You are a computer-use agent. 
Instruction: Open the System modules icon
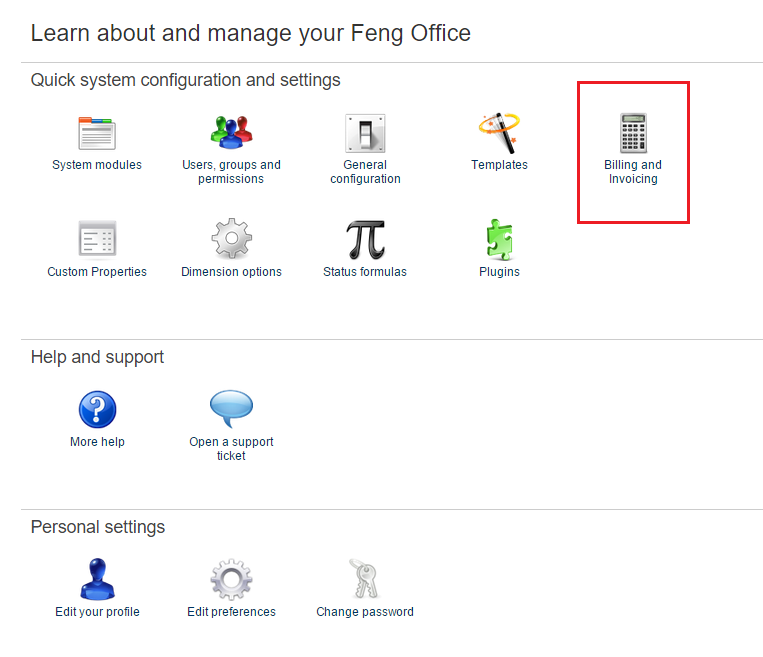click(x=97, y=133)
